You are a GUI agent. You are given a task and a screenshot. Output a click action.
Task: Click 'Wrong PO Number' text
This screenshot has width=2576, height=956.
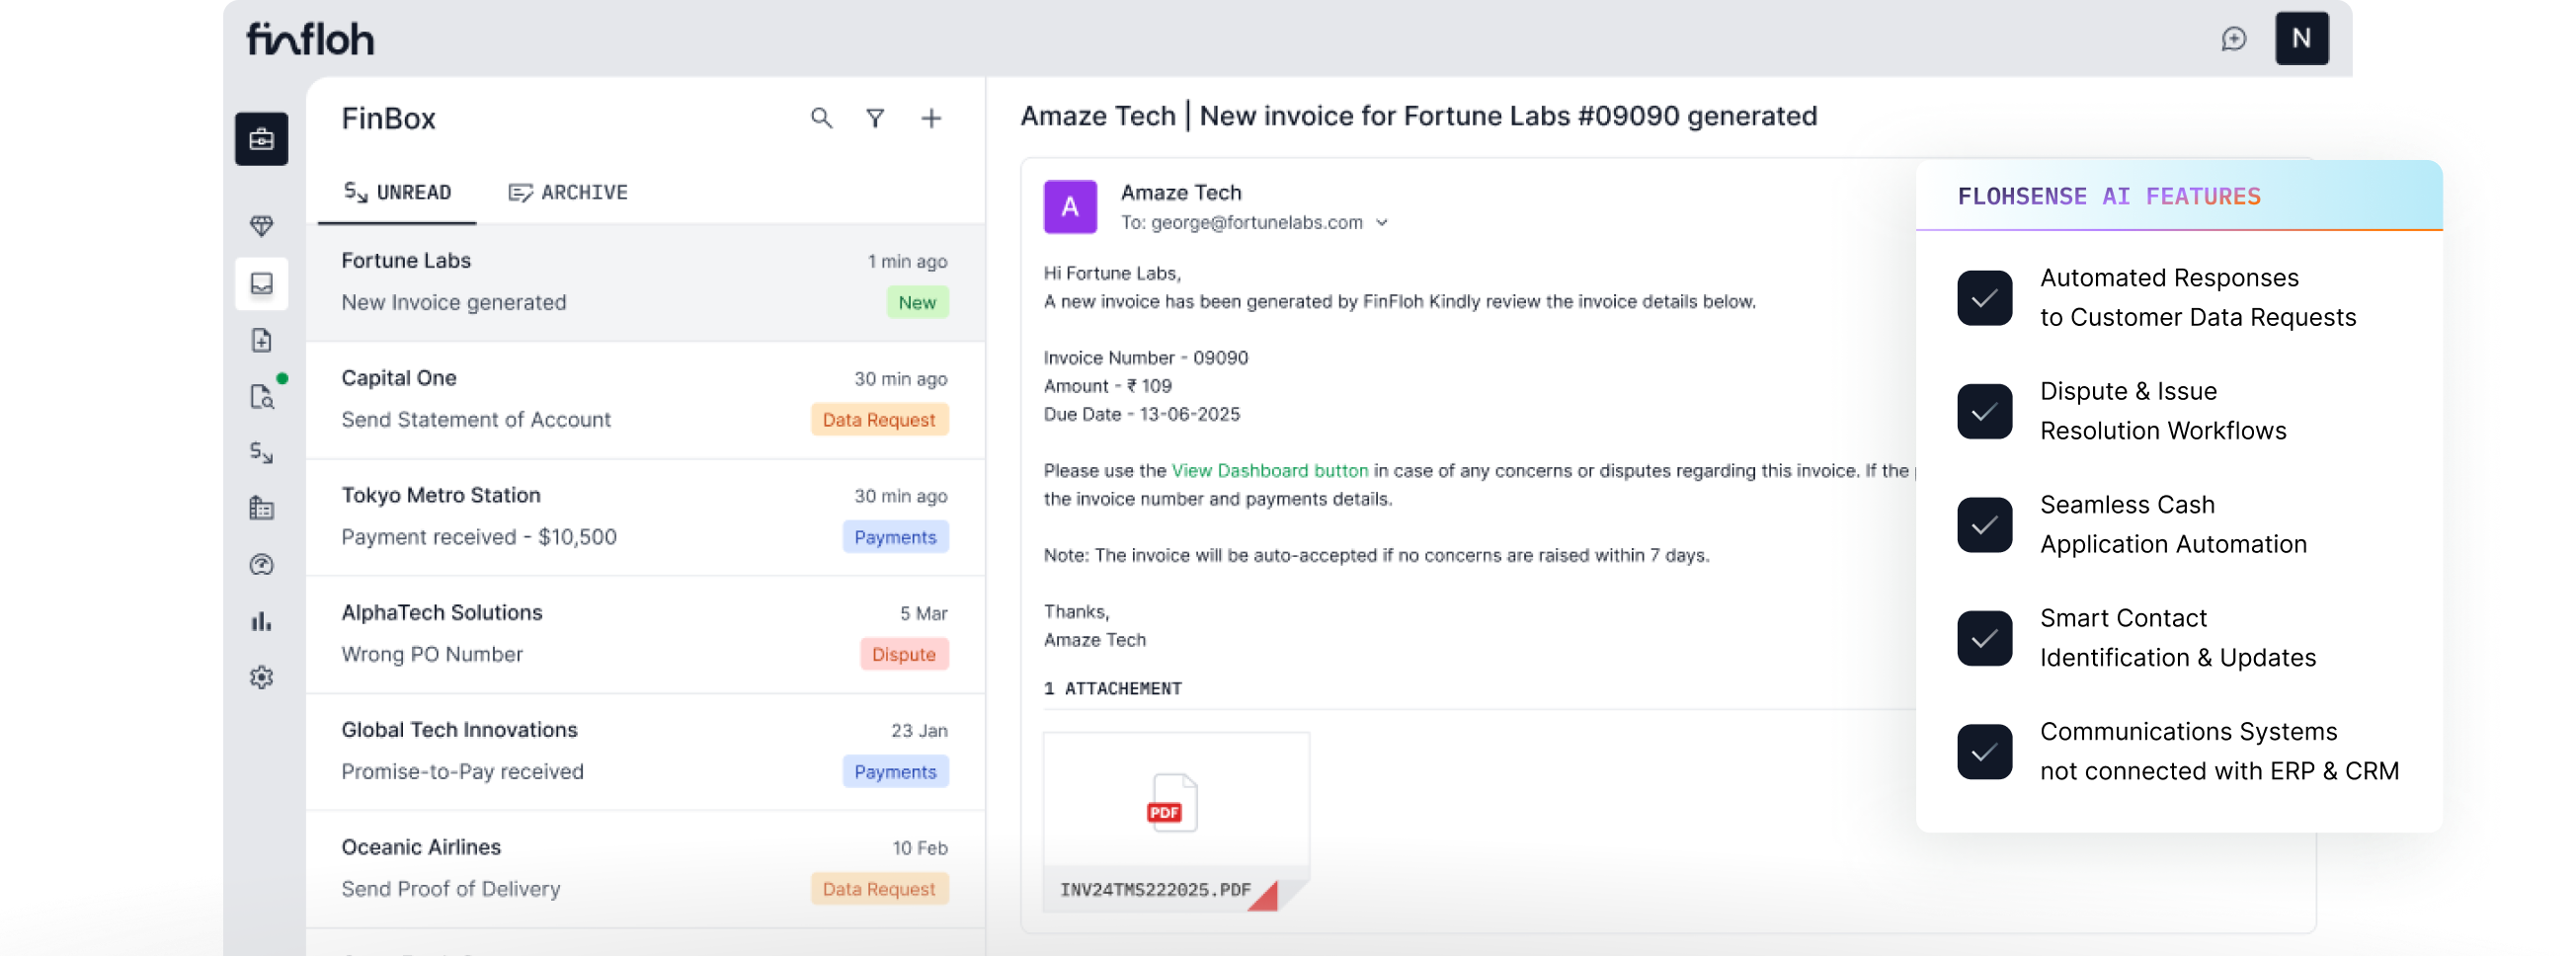click(432, 654)
